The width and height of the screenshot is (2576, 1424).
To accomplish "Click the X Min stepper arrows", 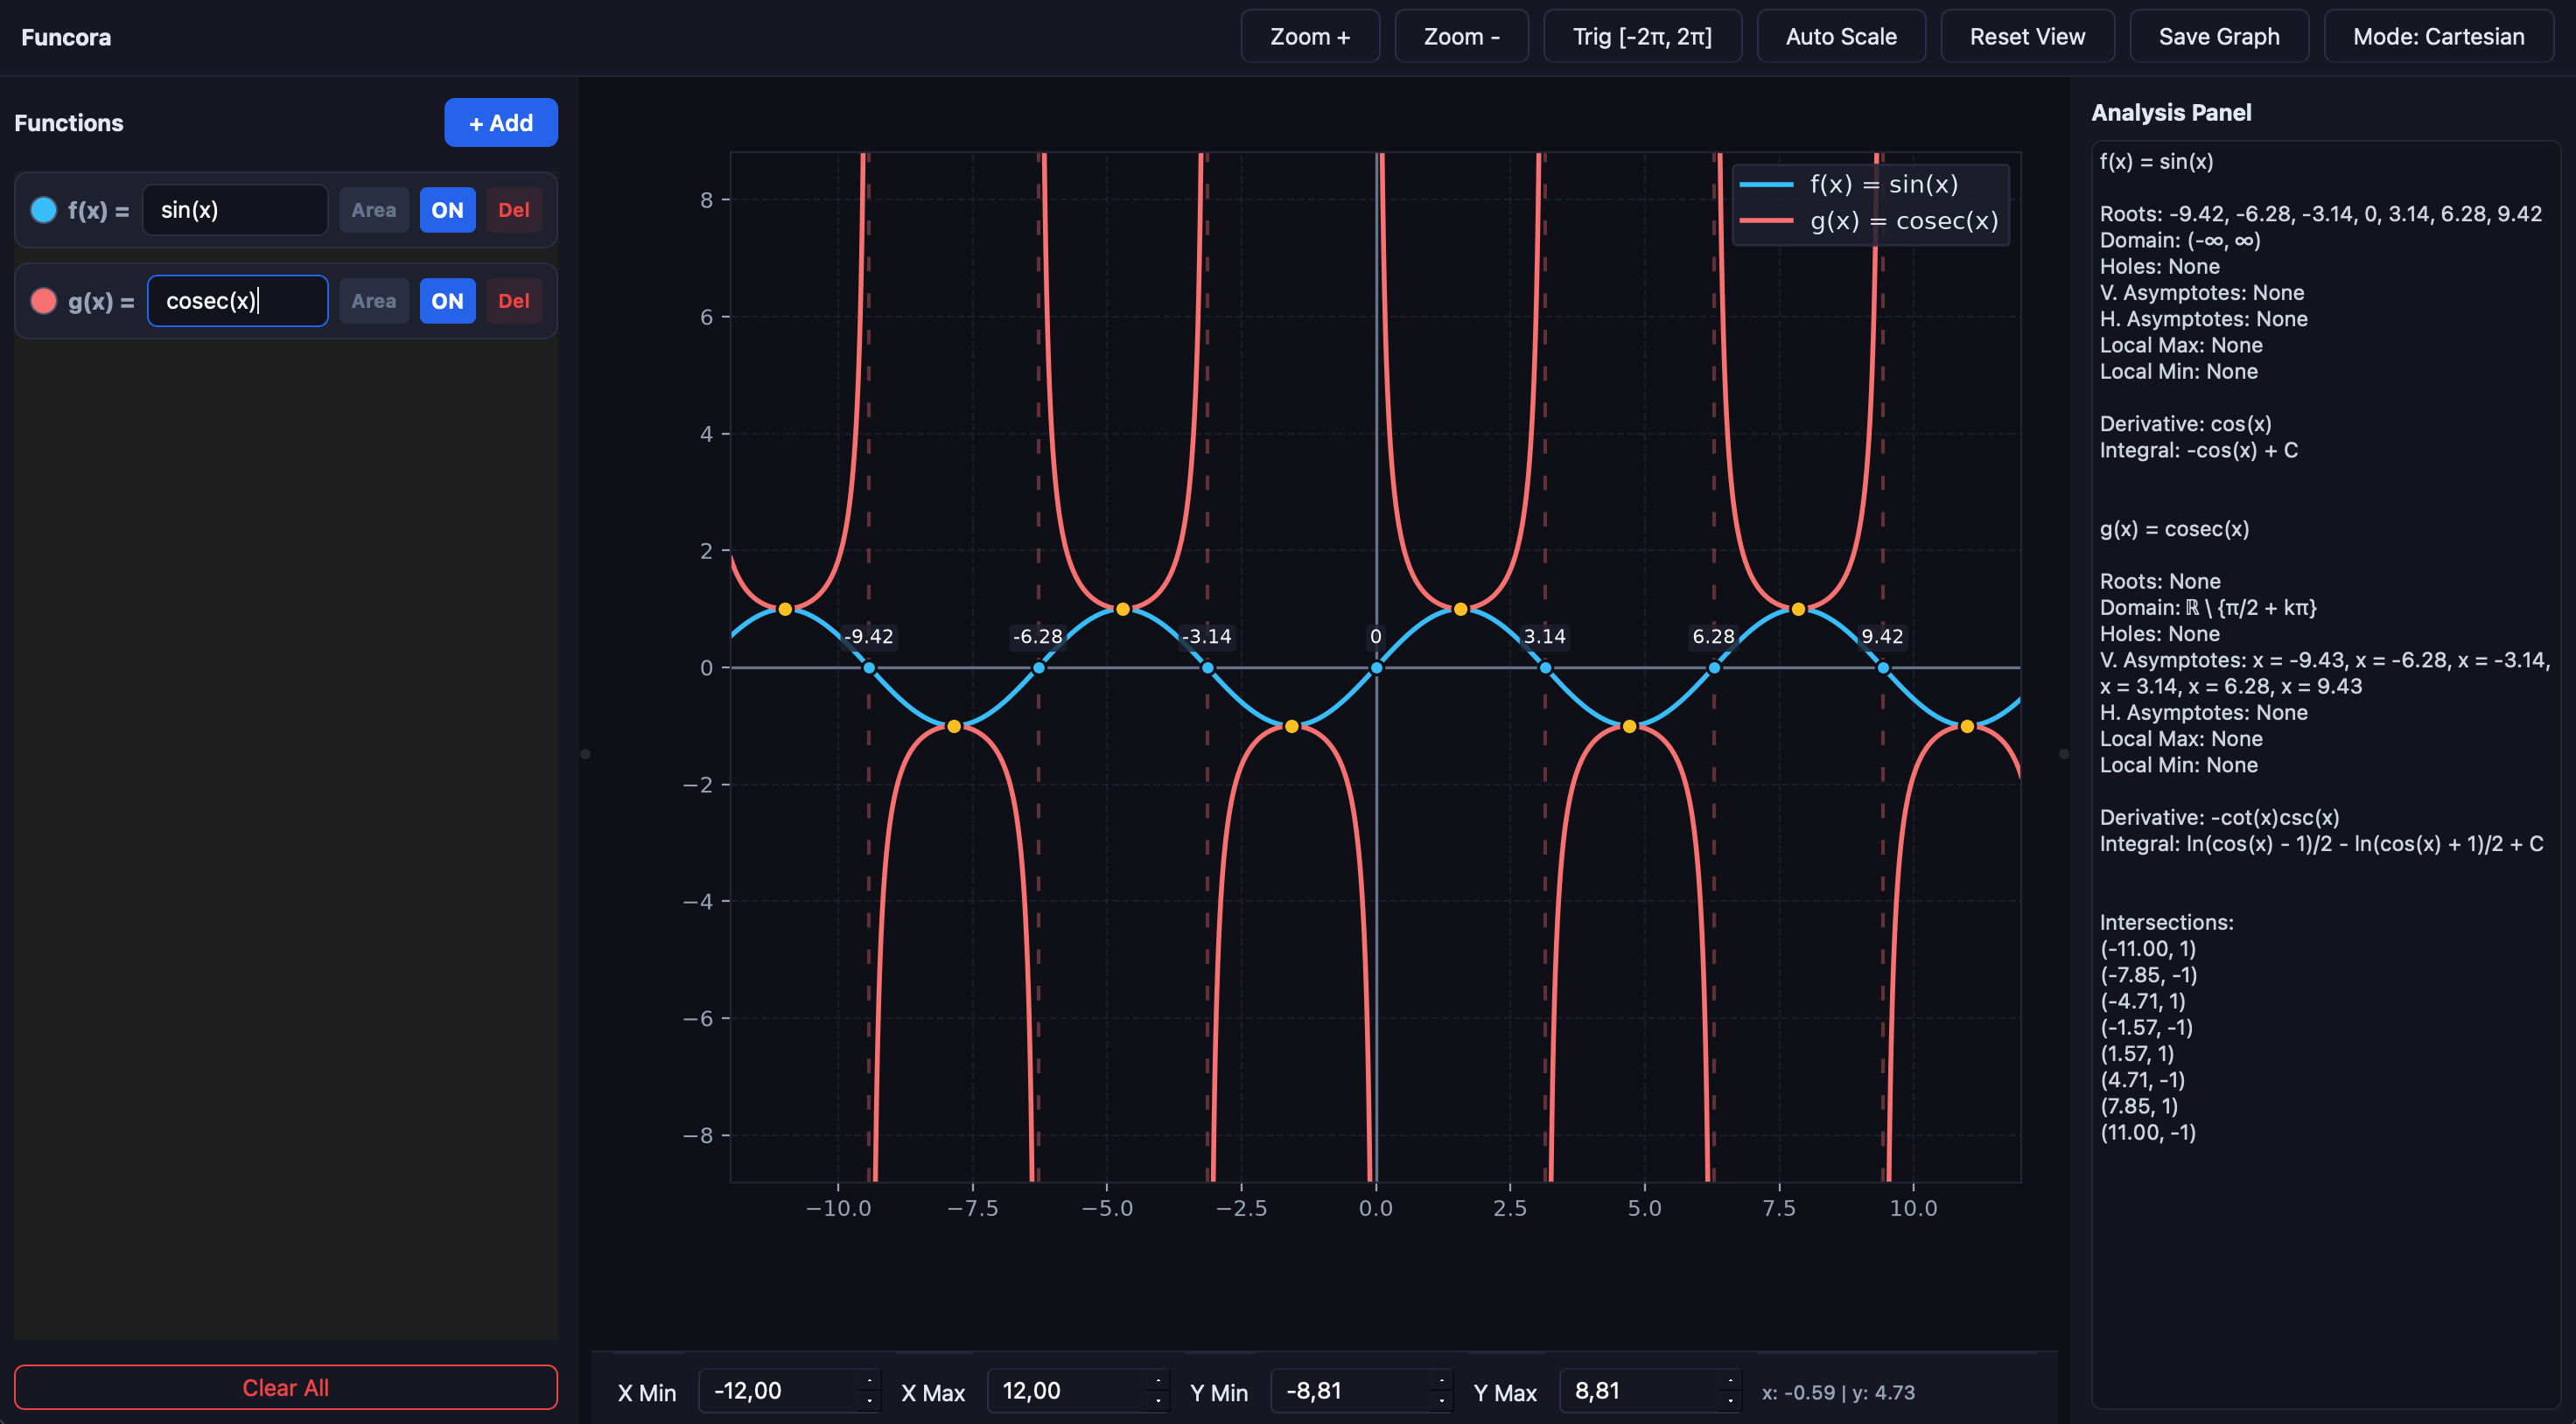I will (x=869, y=1391).
